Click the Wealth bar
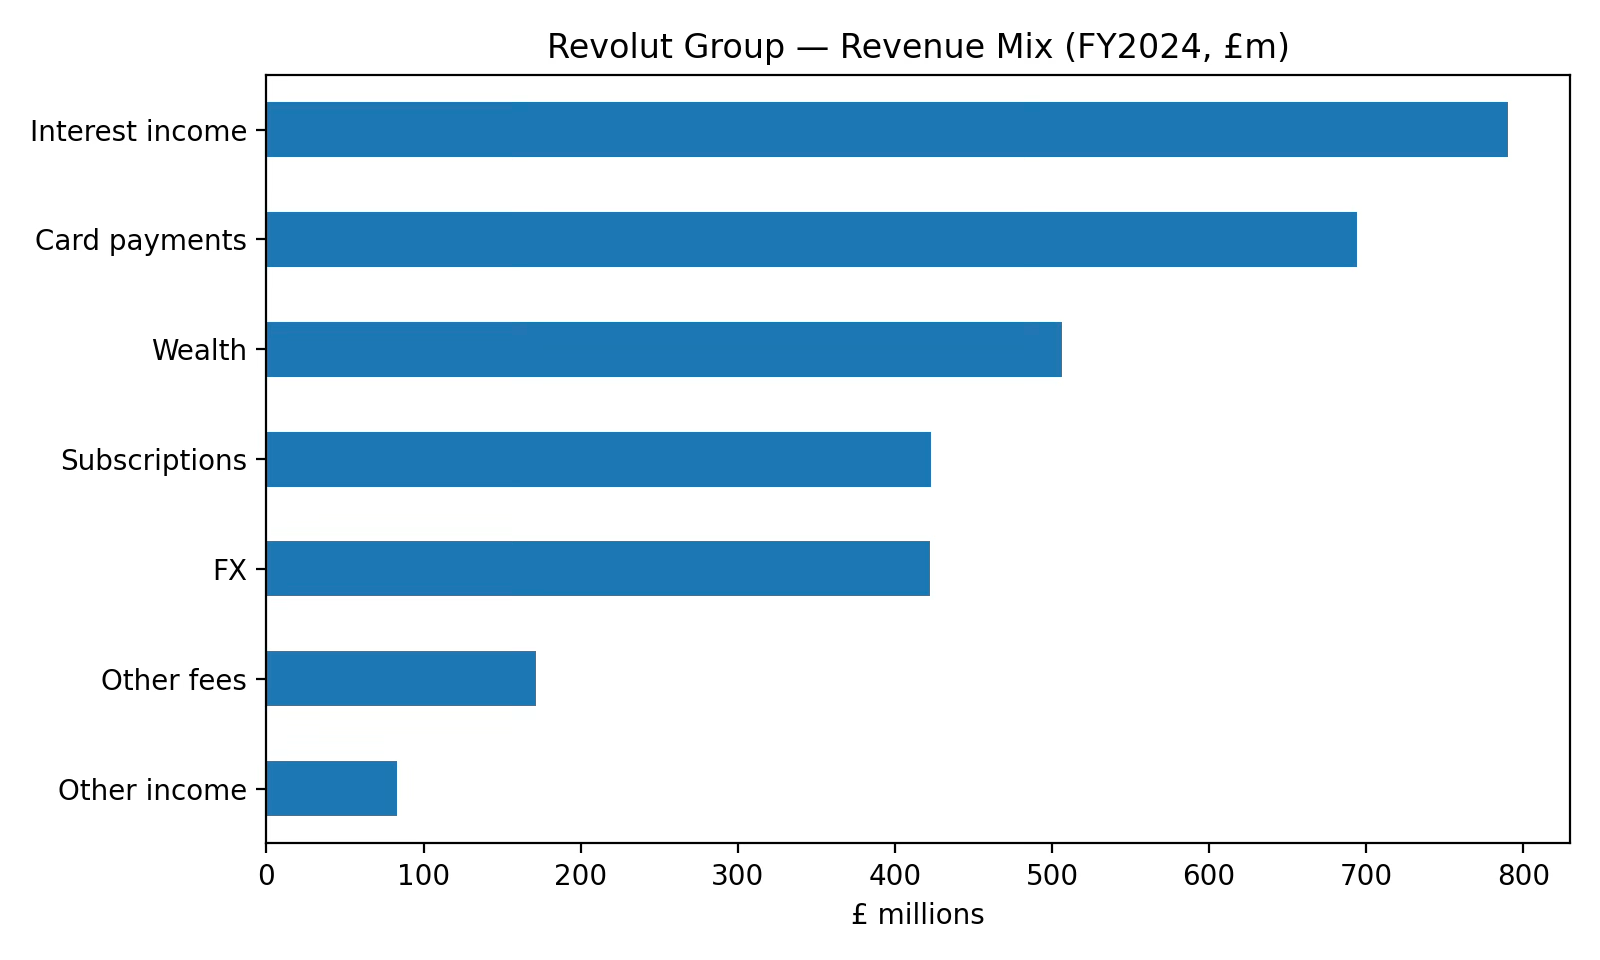The width and height of the screenshot is (1600, 960). [x=664, y=350]
